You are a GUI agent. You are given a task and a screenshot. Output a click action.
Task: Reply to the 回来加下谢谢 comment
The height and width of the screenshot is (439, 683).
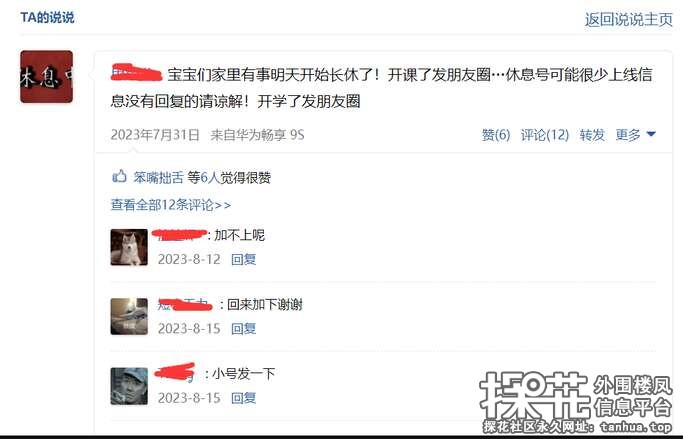243,328
